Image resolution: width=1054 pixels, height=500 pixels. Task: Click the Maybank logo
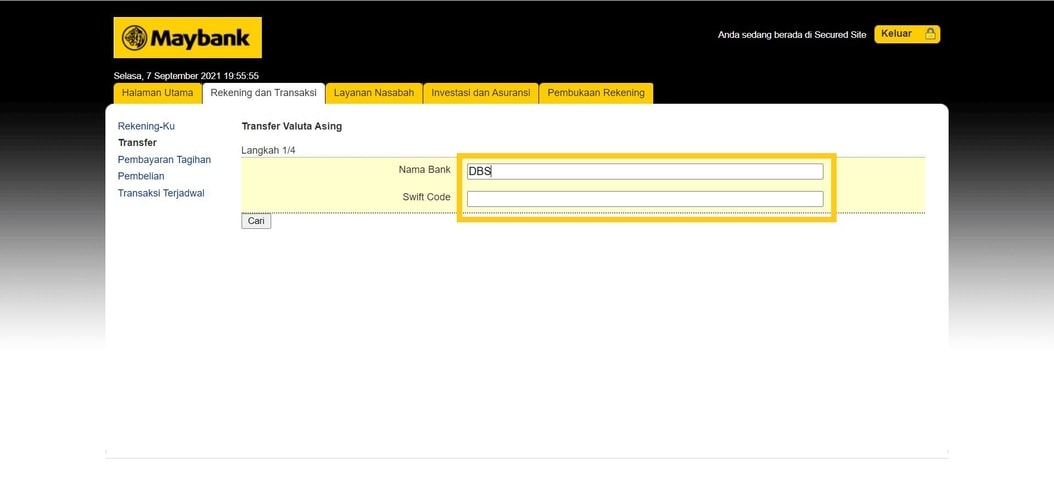187,38
